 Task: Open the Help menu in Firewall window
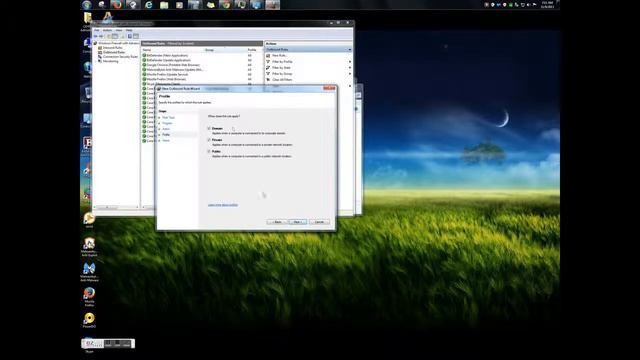129,30
